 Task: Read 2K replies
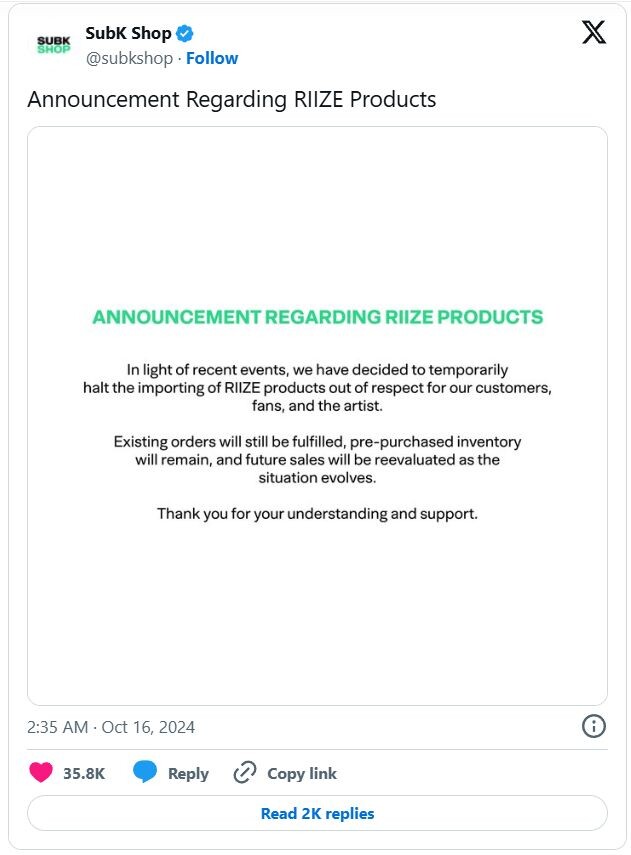coord(317,813)
